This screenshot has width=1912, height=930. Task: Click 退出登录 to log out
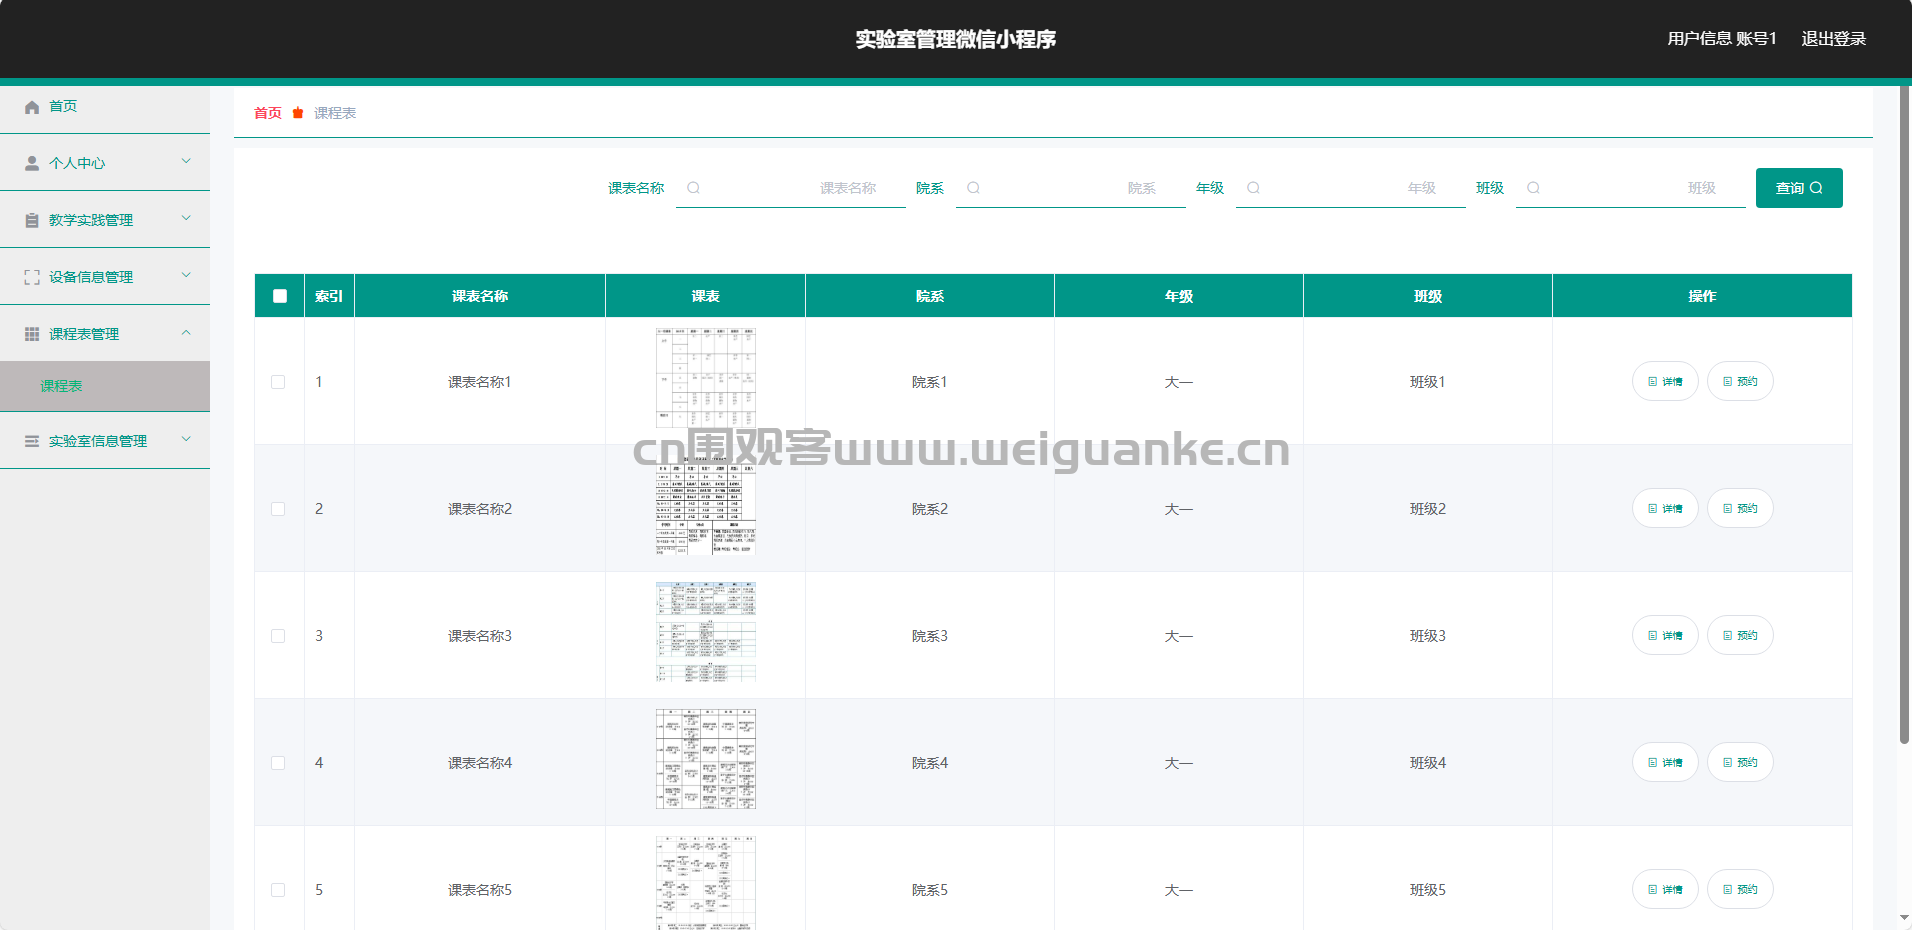coord(1834,39)
